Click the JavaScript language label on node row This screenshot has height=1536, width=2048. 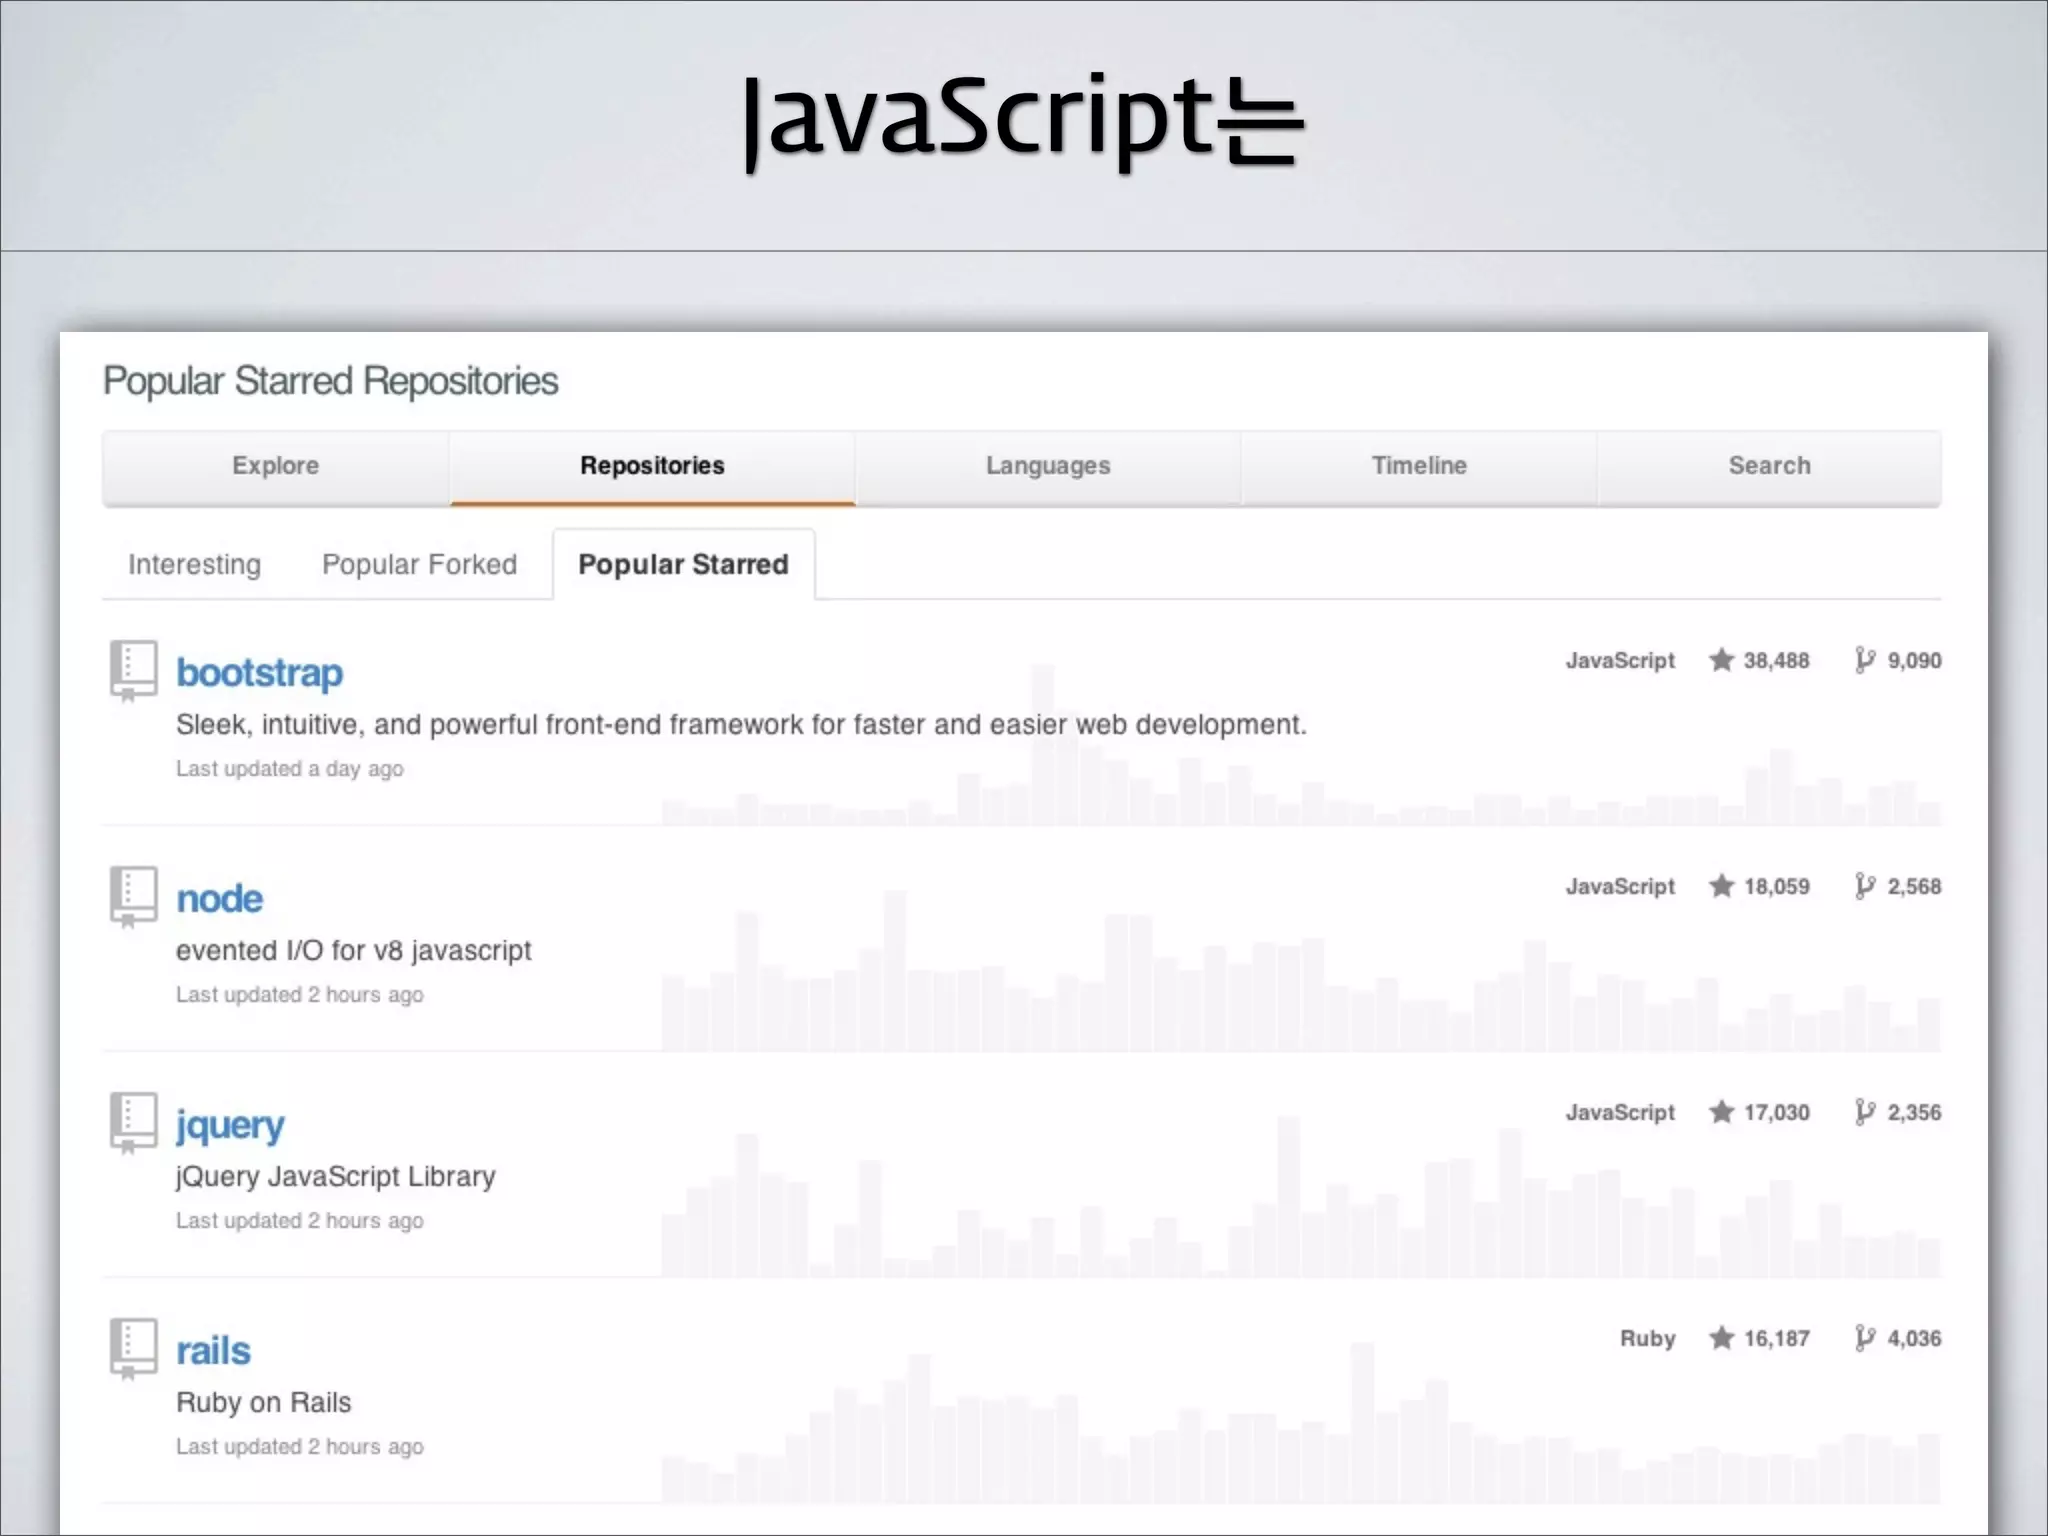pyautogui.click(x=1620, y=887)
